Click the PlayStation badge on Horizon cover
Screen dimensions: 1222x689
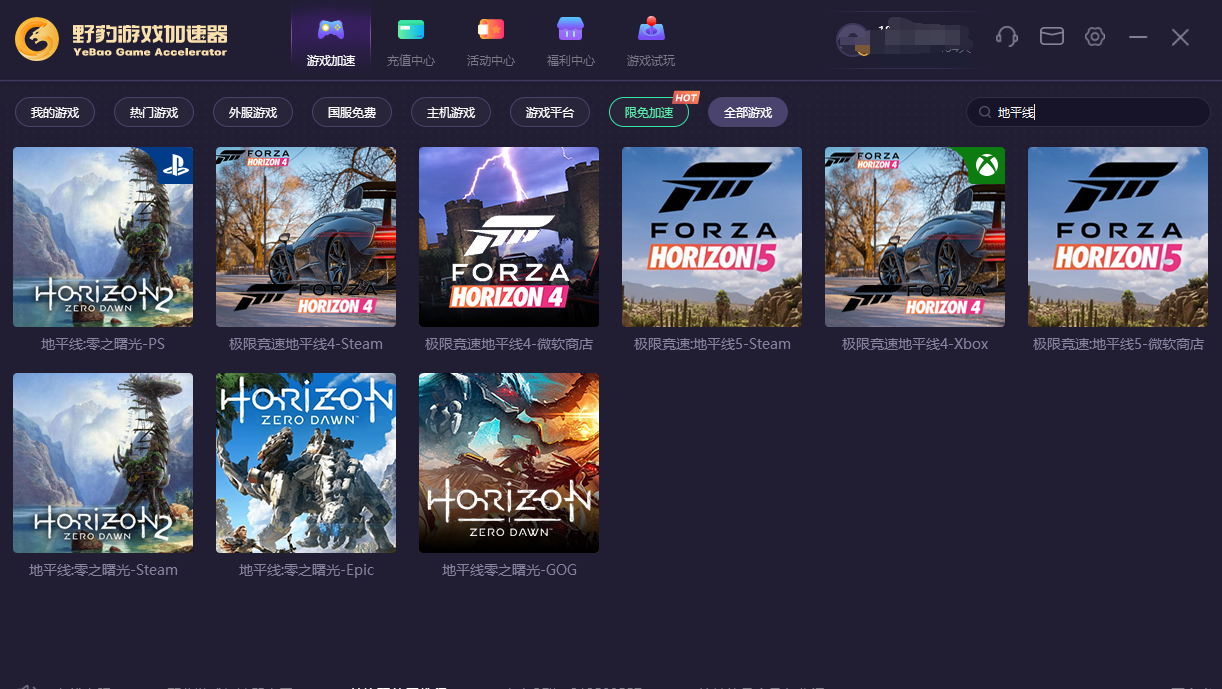(x=175, y=165)
